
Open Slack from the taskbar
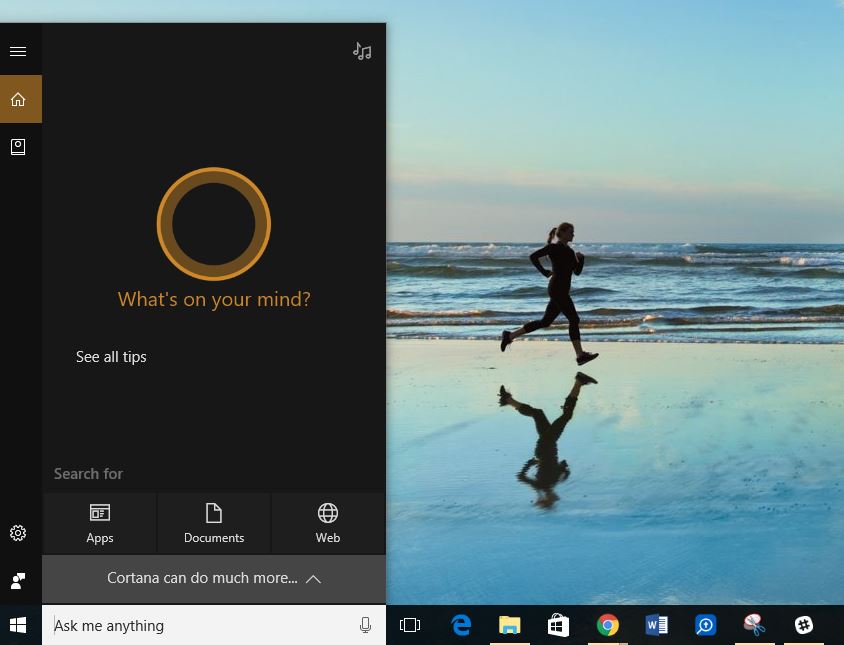point(804,625)
